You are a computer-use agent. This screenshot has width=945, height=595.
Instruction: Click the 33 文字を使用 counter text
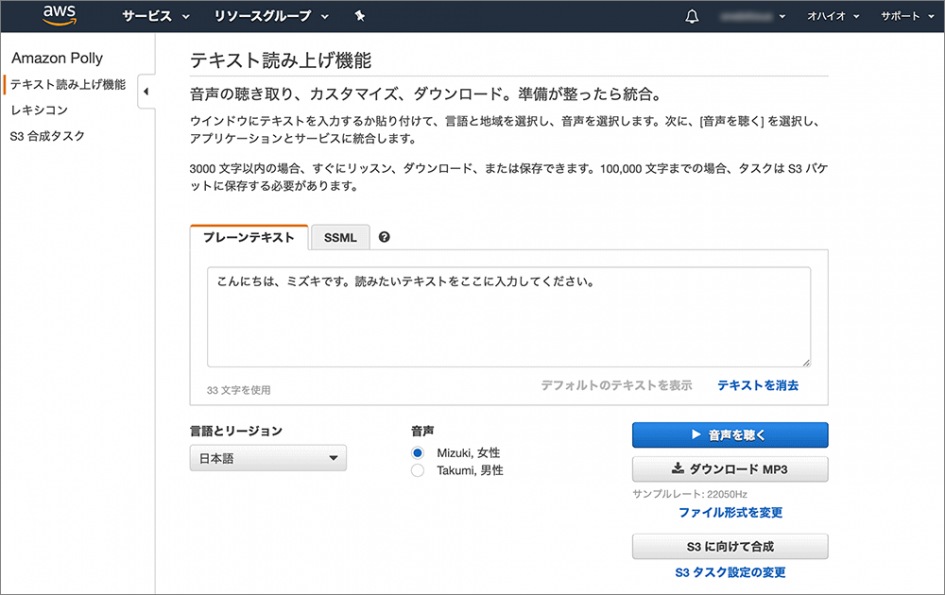tap(239, 390)
